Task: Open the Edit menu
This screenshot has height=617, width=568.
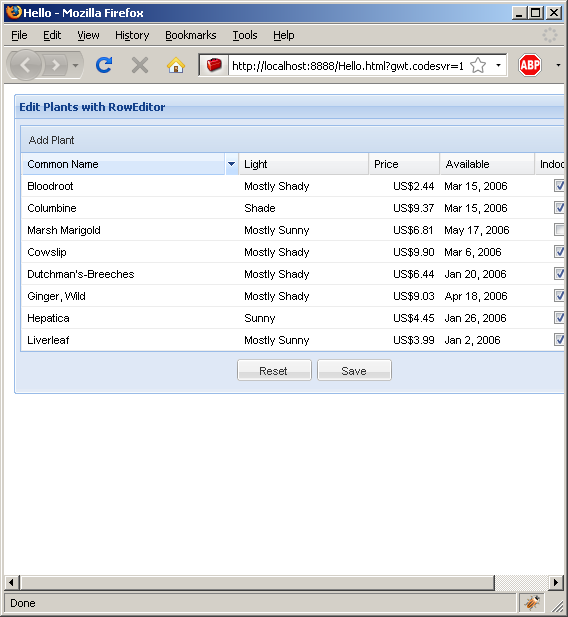Action: click(x=52, y=35)
